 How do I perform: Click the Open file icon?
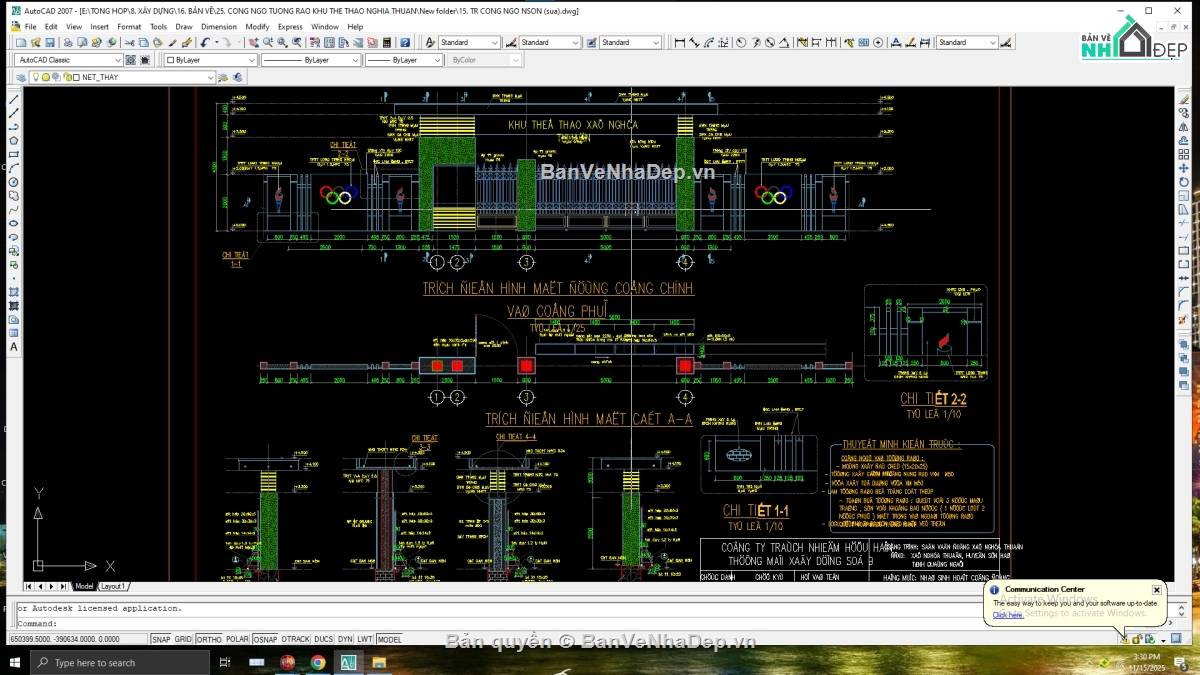click(x=35, y=42)
